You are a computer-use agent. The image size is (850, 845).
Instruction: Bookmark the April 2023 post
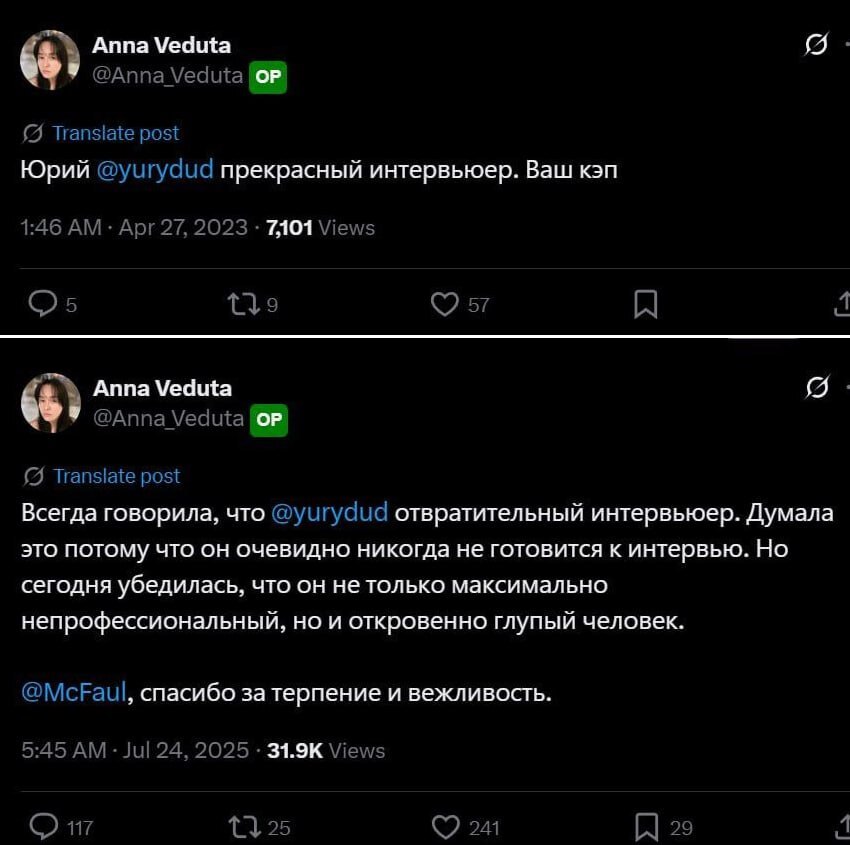click(646, 303)
